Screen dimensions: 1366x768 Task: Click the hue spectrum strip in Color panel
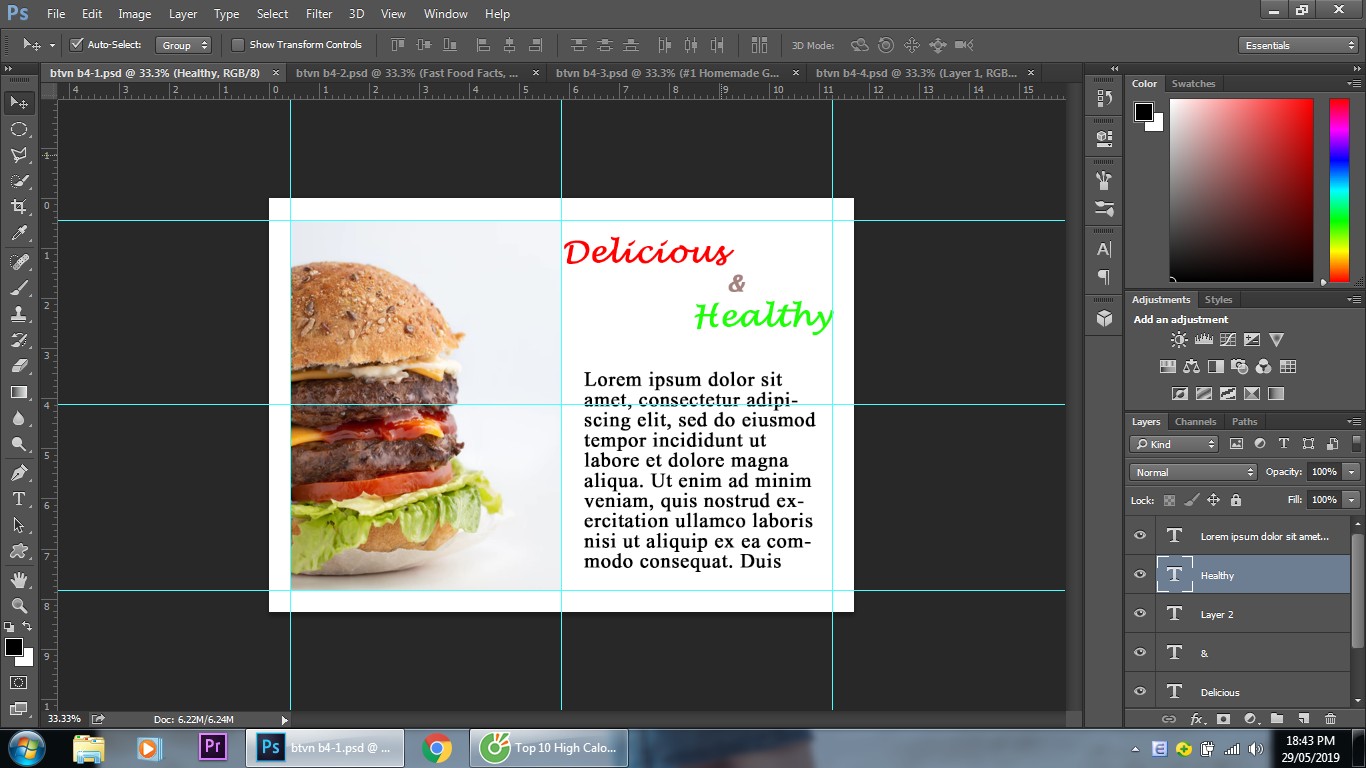tap(1338, 190)
